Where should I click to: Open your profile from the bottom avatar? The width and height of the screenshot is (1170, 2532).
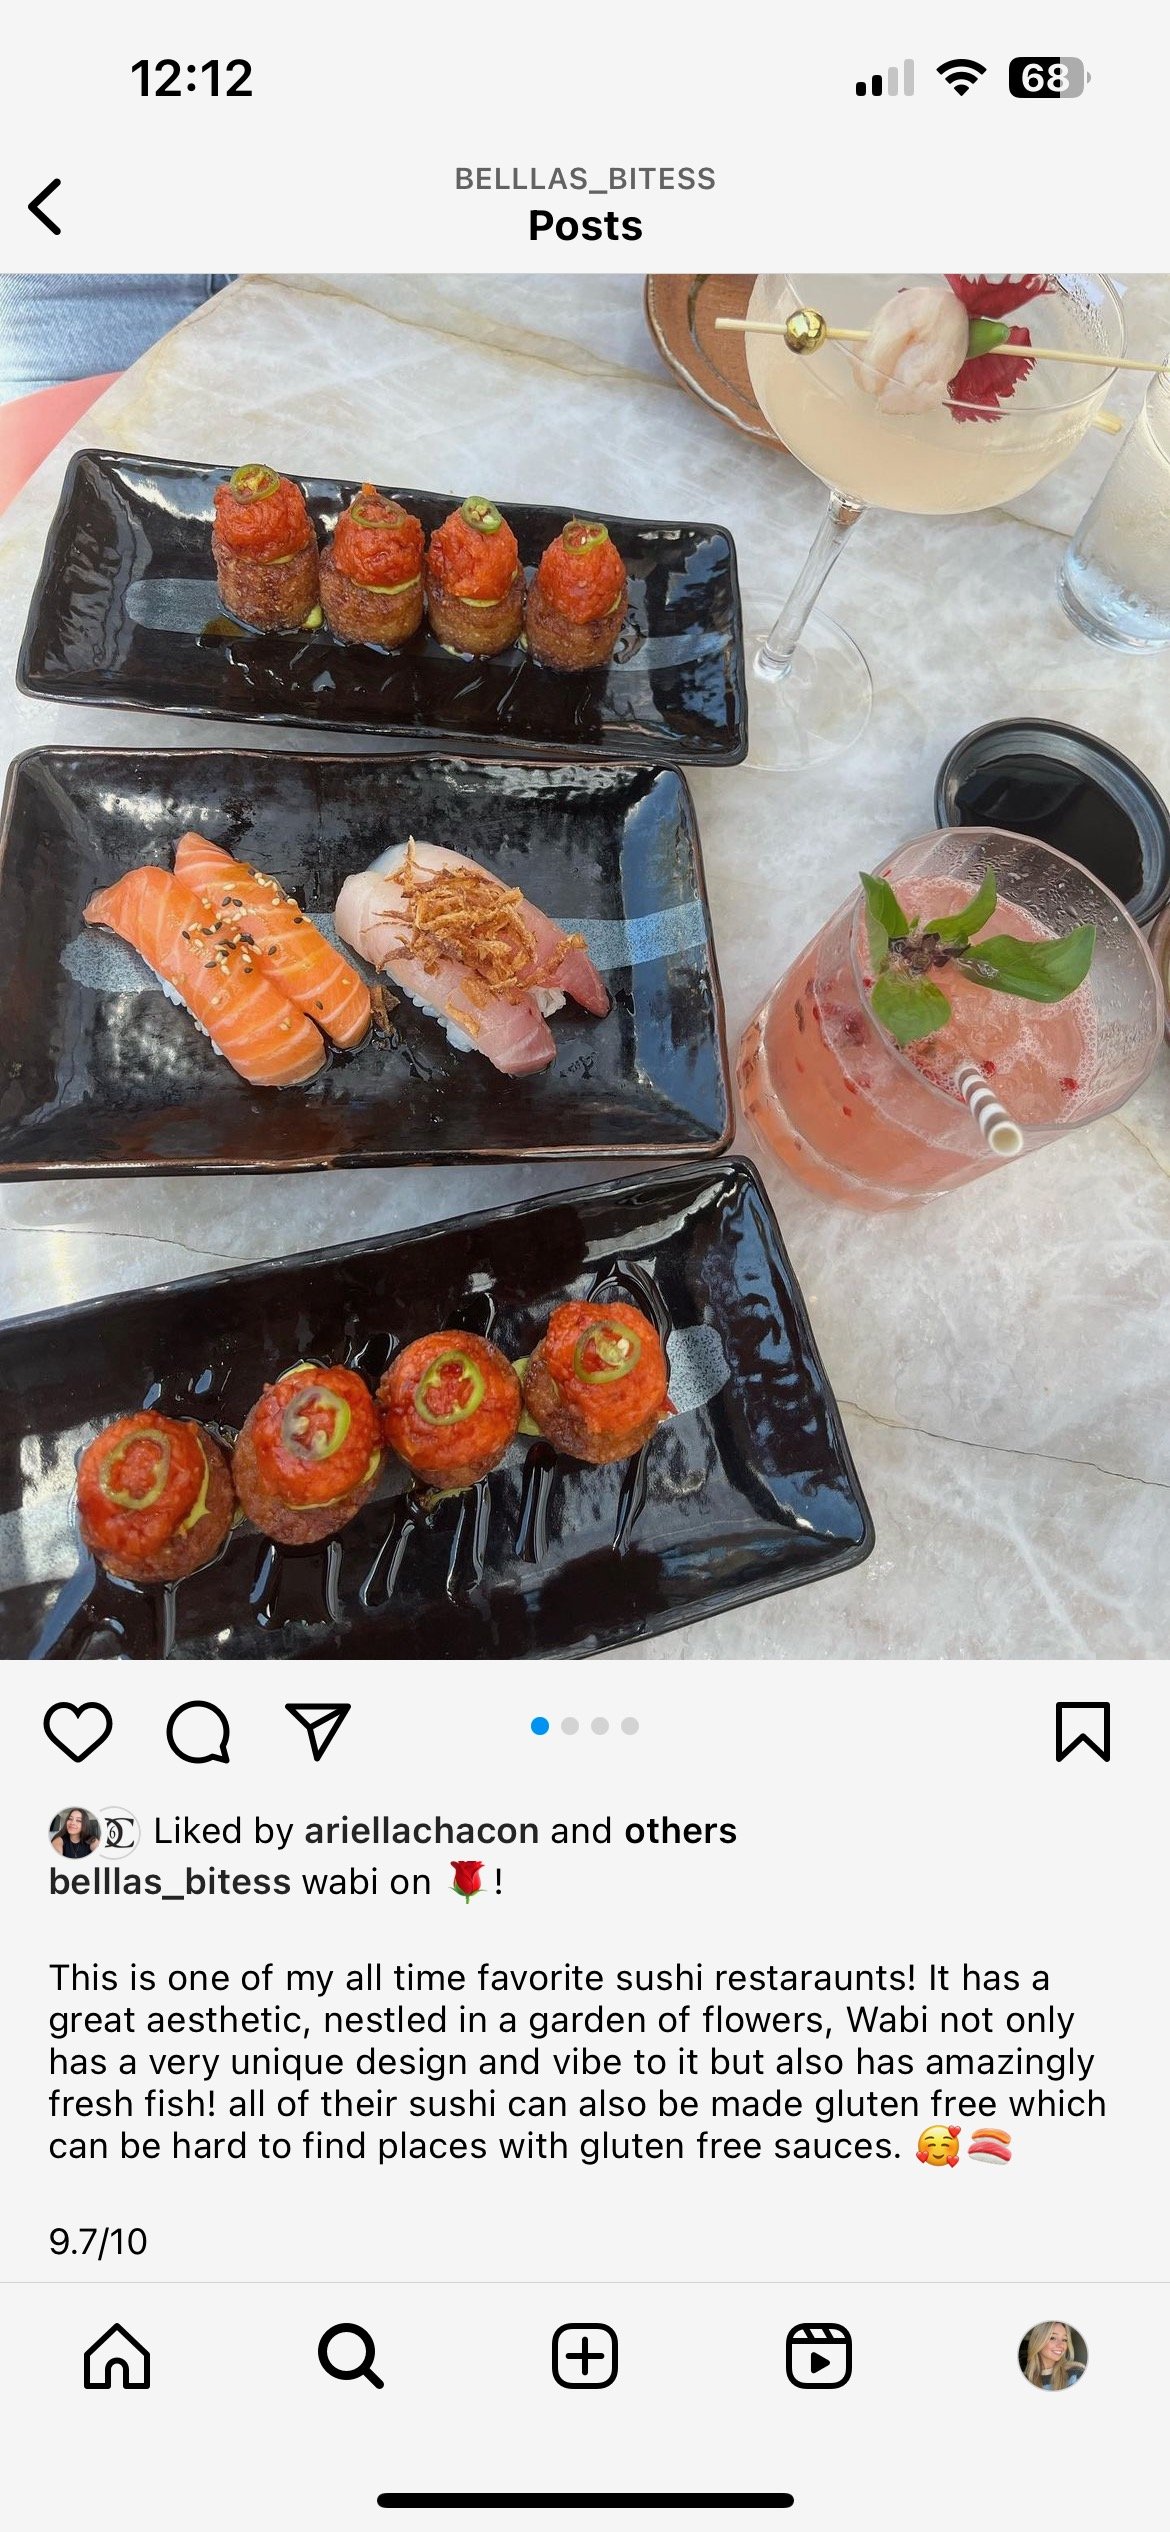pyautogui.click(x=1053, y=2355)
